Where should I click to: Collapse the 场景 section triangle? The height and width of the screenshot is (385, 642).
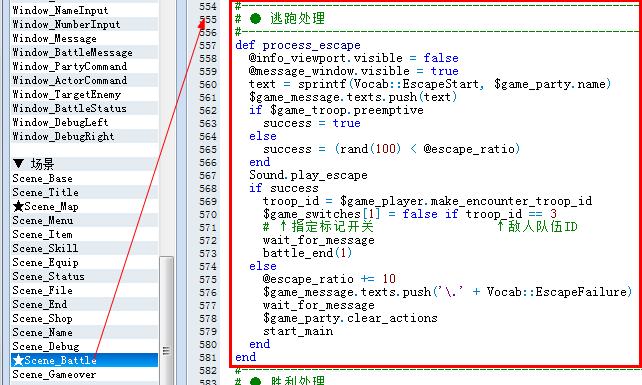pos(18,164)
